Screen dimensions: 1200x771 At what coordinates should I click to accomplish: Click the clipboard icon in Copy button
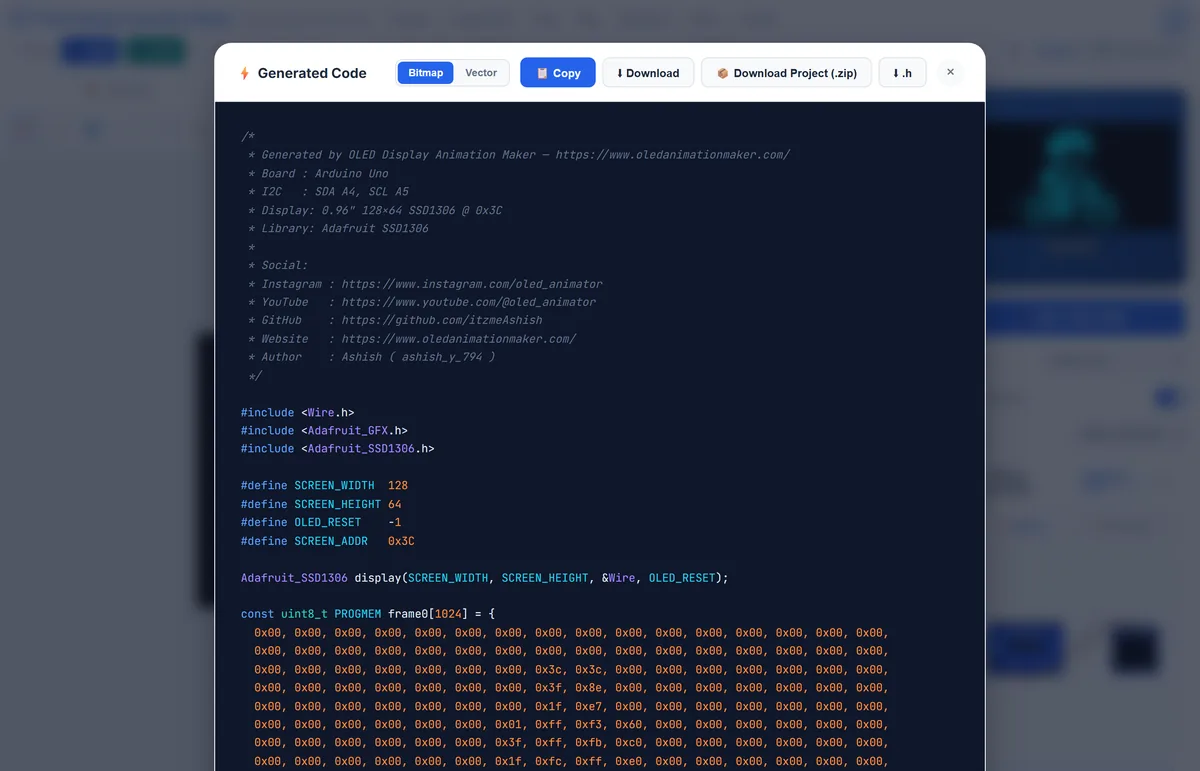(x=542, y=73)
